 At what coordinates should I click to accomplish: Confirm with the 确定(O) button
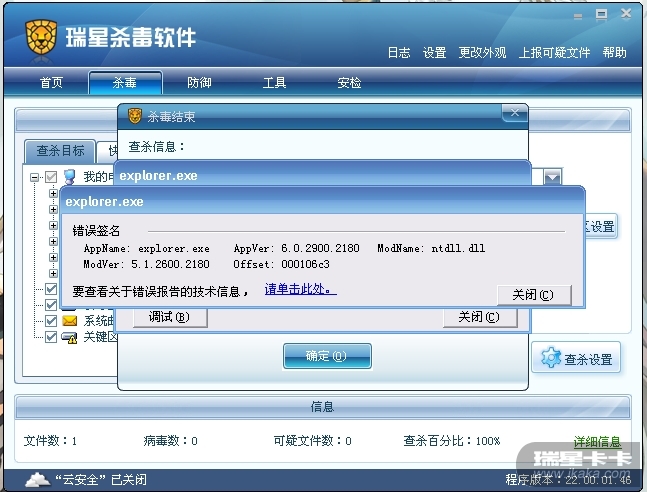click(327, 356)
